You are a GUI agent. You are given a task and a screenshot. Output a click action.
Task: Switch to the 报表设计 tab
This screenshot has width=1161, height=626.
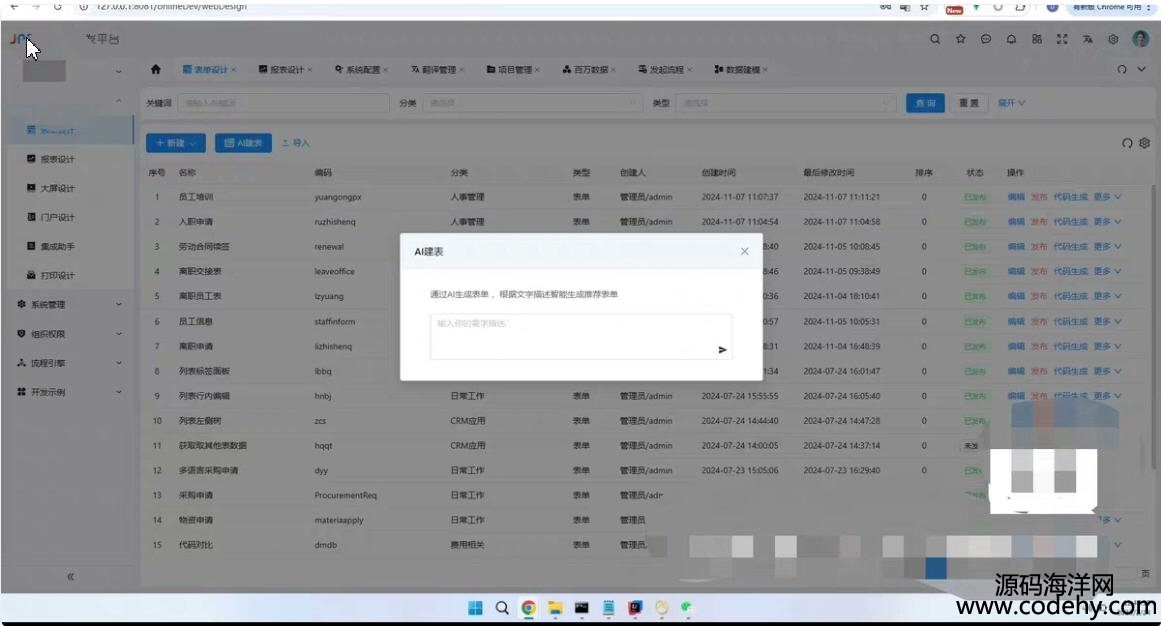pyautogui.click(x=283, y=70)
